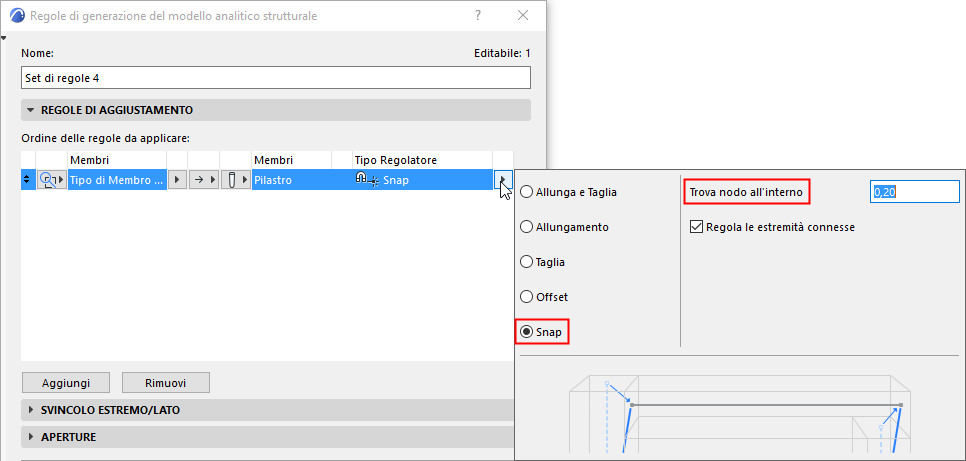Select the Allungamento radio option

[565, 227]
